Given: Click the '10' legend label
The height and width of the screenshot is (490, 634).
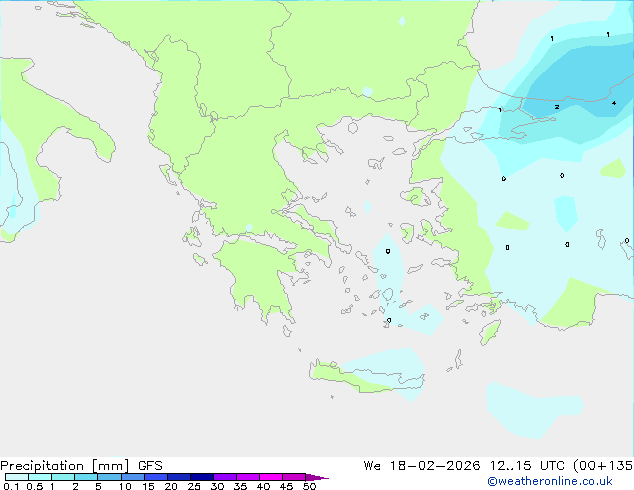Looking at the screenshot, I should (x=125, y=486).
